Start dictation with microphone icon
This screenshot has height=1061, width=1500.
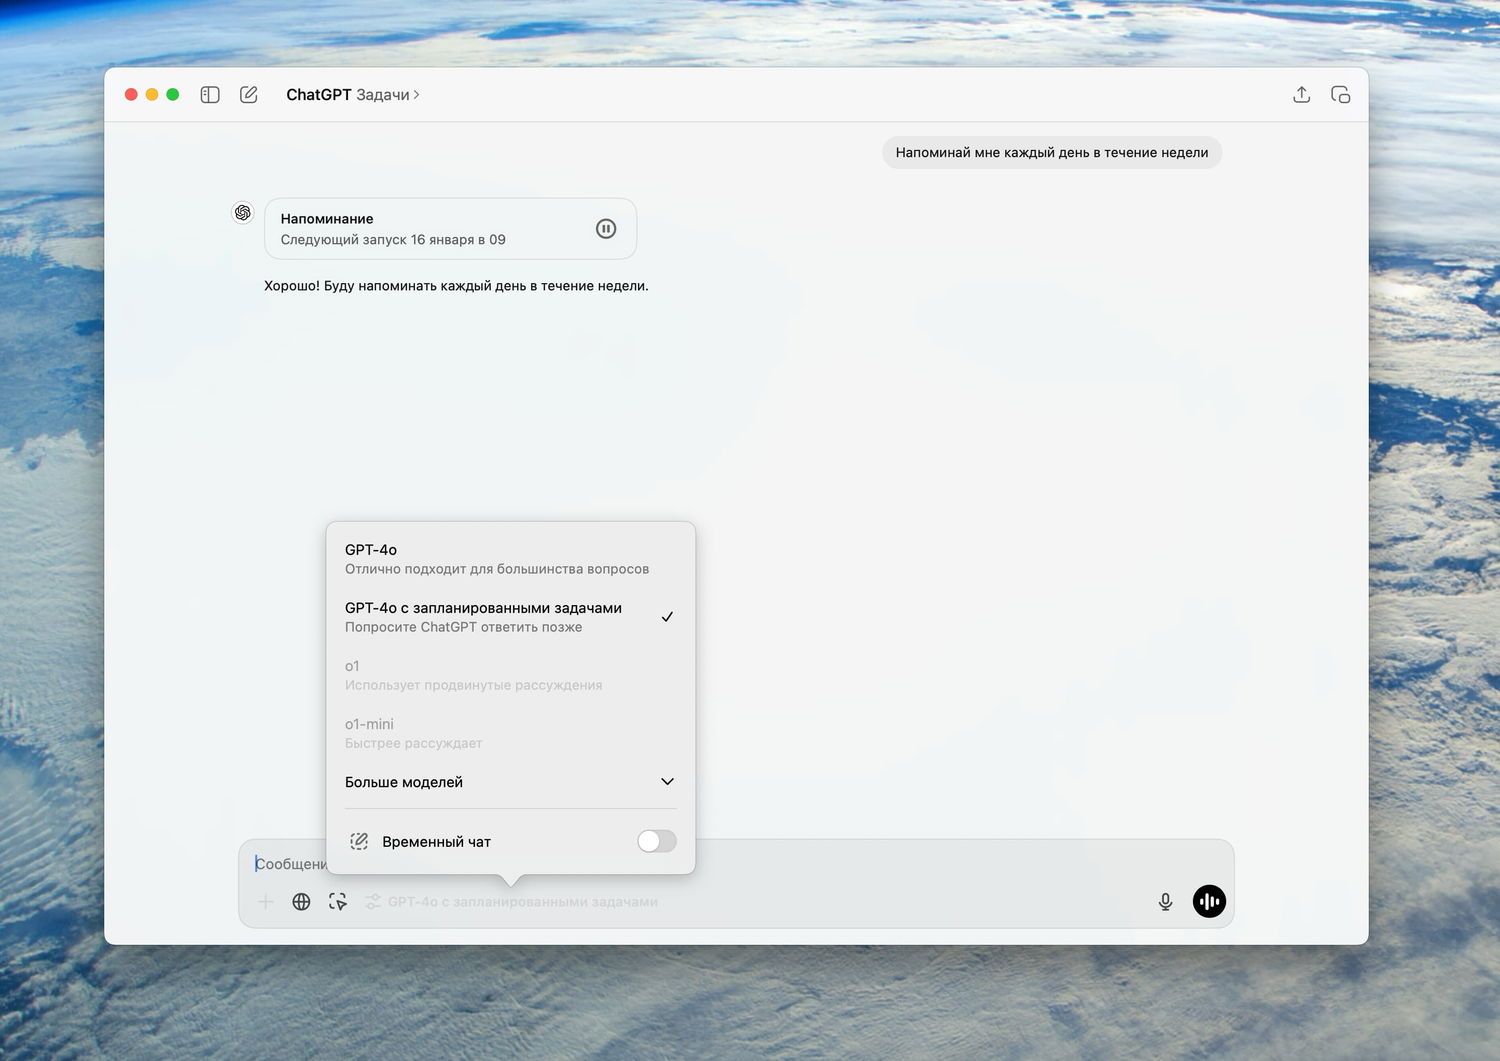point(1165,902)
